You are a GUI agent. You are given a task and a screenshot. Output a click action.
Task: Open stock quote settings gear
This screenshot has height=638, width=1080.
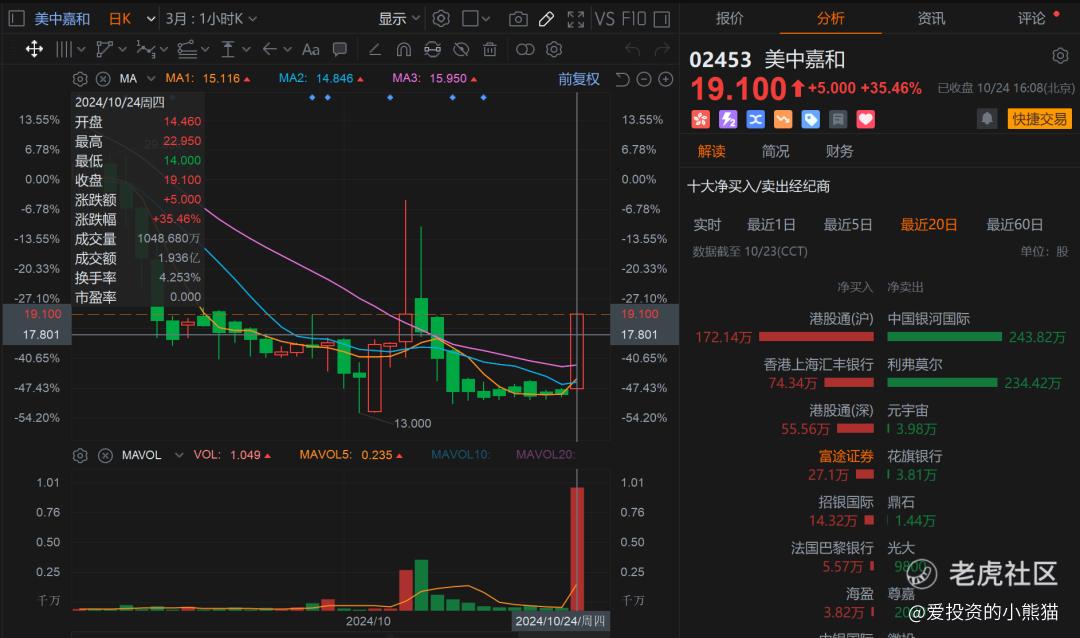[x=1060, y=56]
